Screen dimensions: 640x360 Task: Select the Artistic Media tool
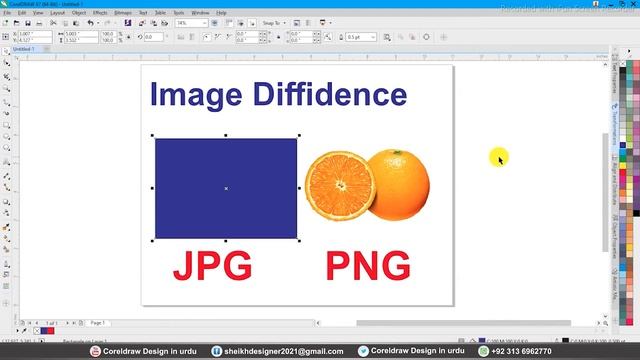point(6,113)
